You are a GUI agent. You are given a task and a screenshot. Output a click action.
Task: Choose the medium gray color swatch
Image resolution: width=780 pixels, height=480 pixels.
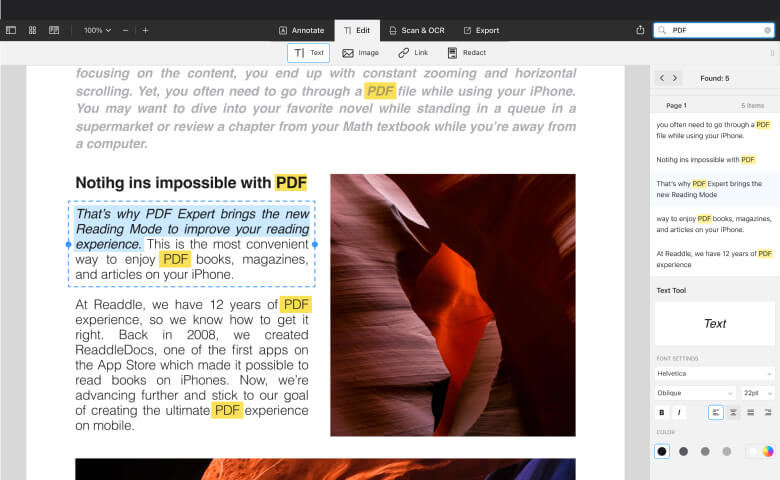point(705,451)
